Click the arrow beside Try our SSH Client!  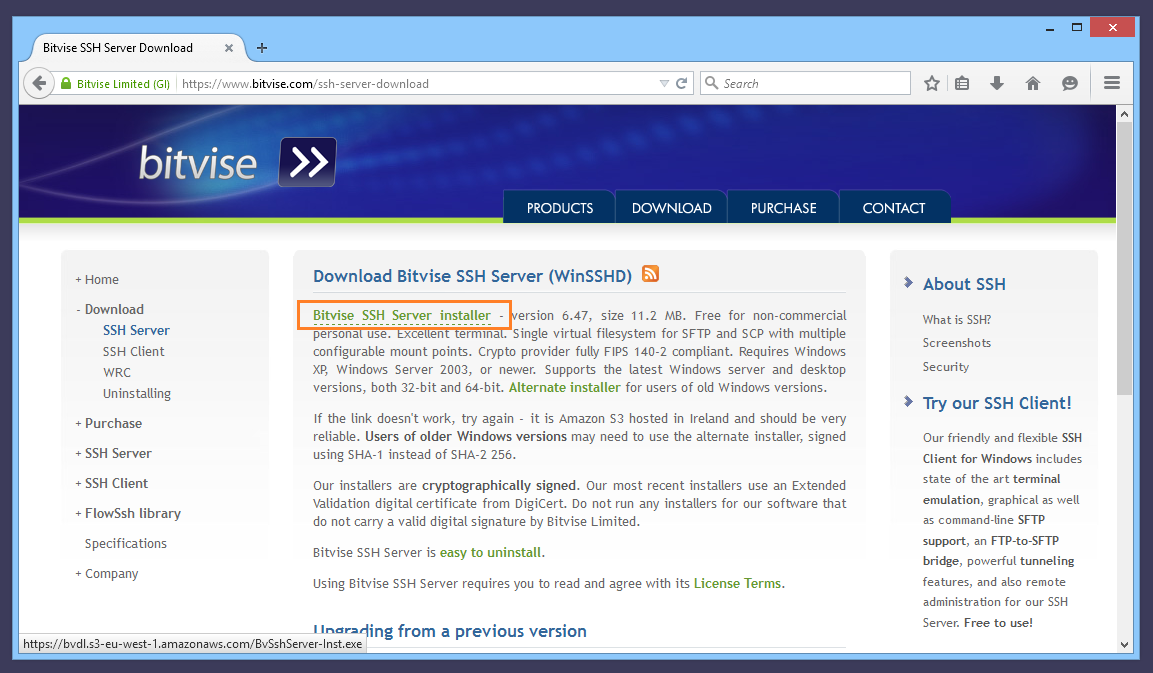(x=908, y=402)
